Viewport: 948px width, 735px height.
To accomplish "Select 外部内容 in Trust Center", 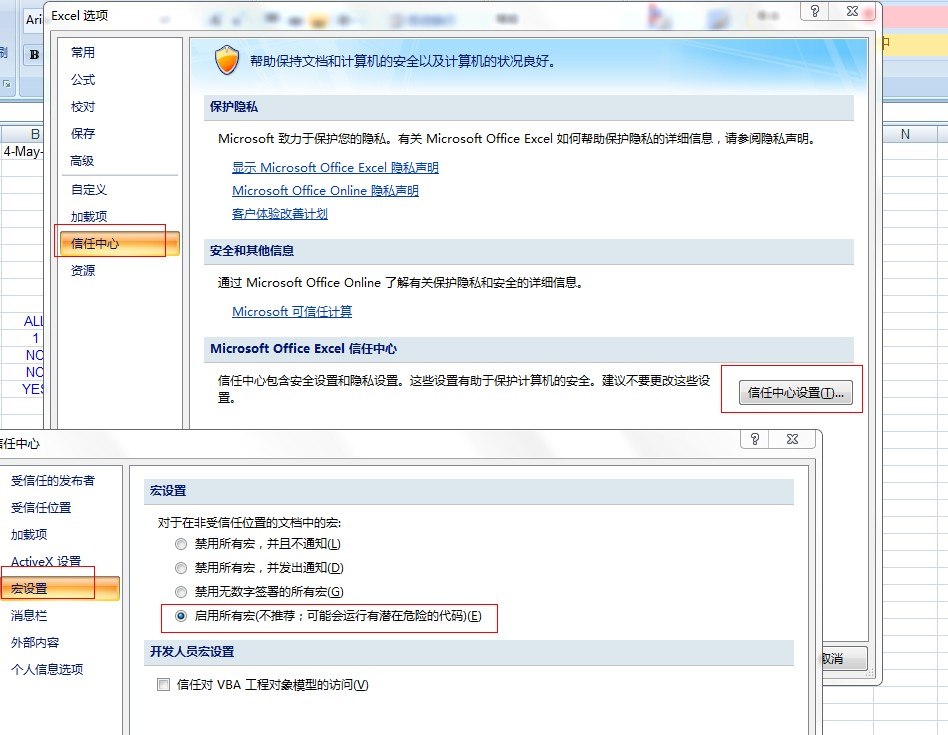I will pos(35,643).
